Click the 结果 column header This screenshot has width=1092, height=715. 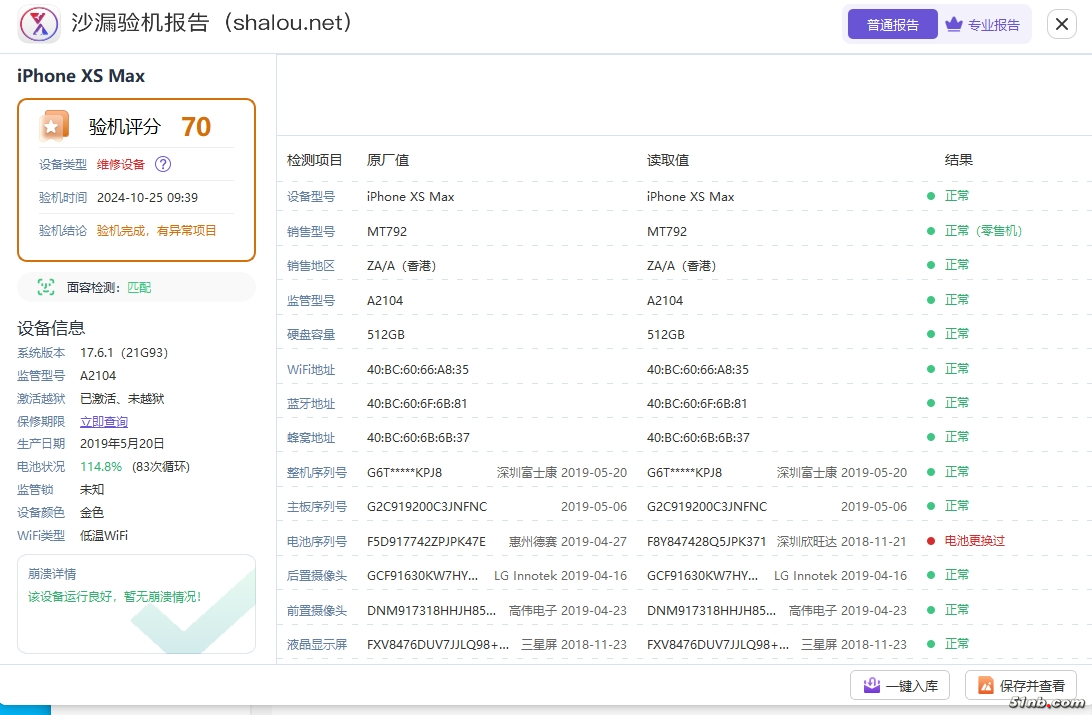click(x=958, y=160)
